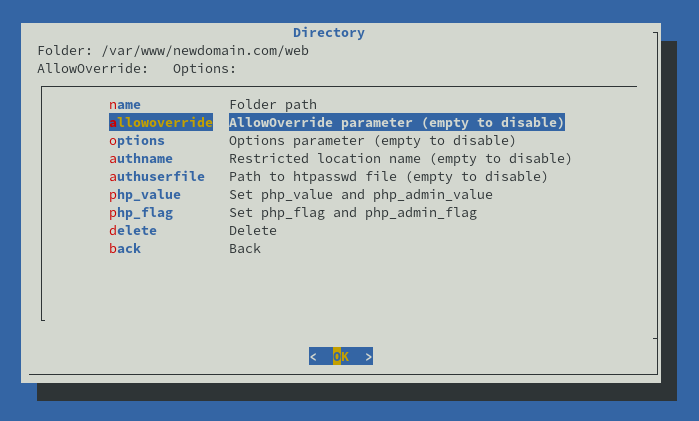Image resolution: width=699 pixels, height=421 pixels.
Task: Click 'Set php_flag and php_admin_flag' text
Action: point(353,212)
